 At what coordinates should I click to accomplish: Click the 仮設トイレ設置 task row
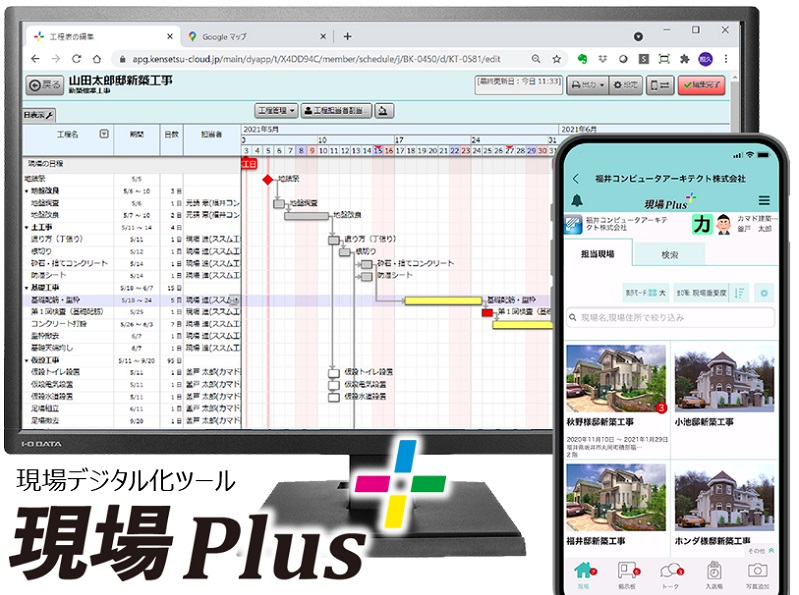[131, 372]
